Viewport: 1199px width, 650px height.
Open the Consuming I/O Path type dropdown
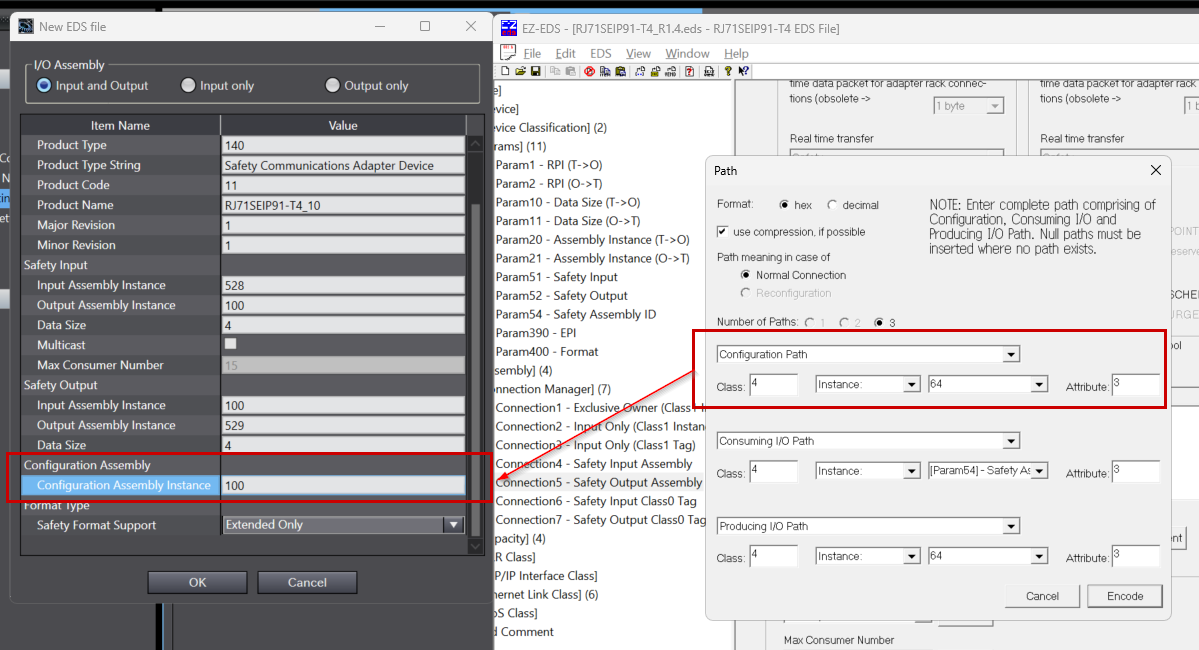[x=1011, y=441]
